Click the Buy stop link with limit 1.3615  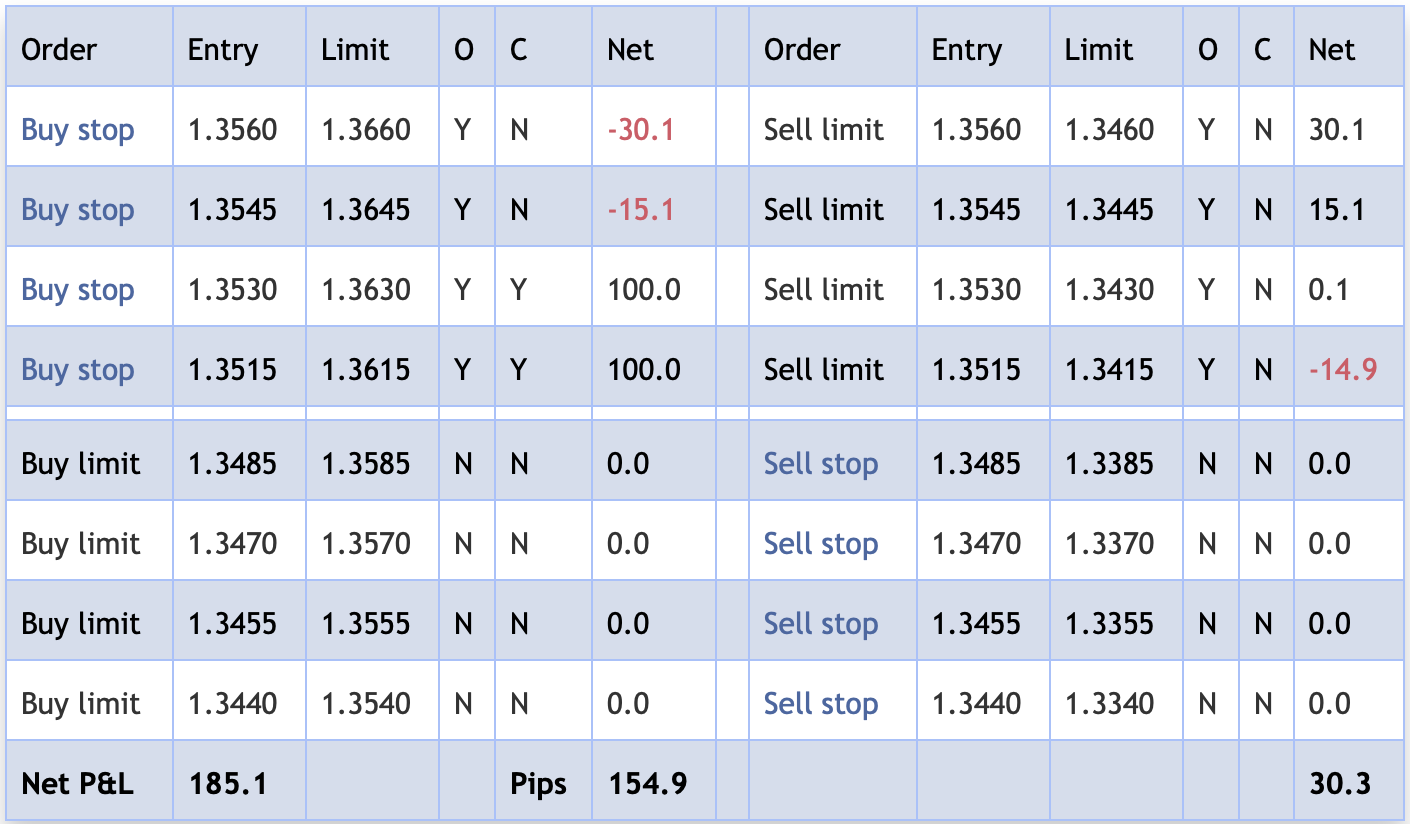tap(78, 370)
